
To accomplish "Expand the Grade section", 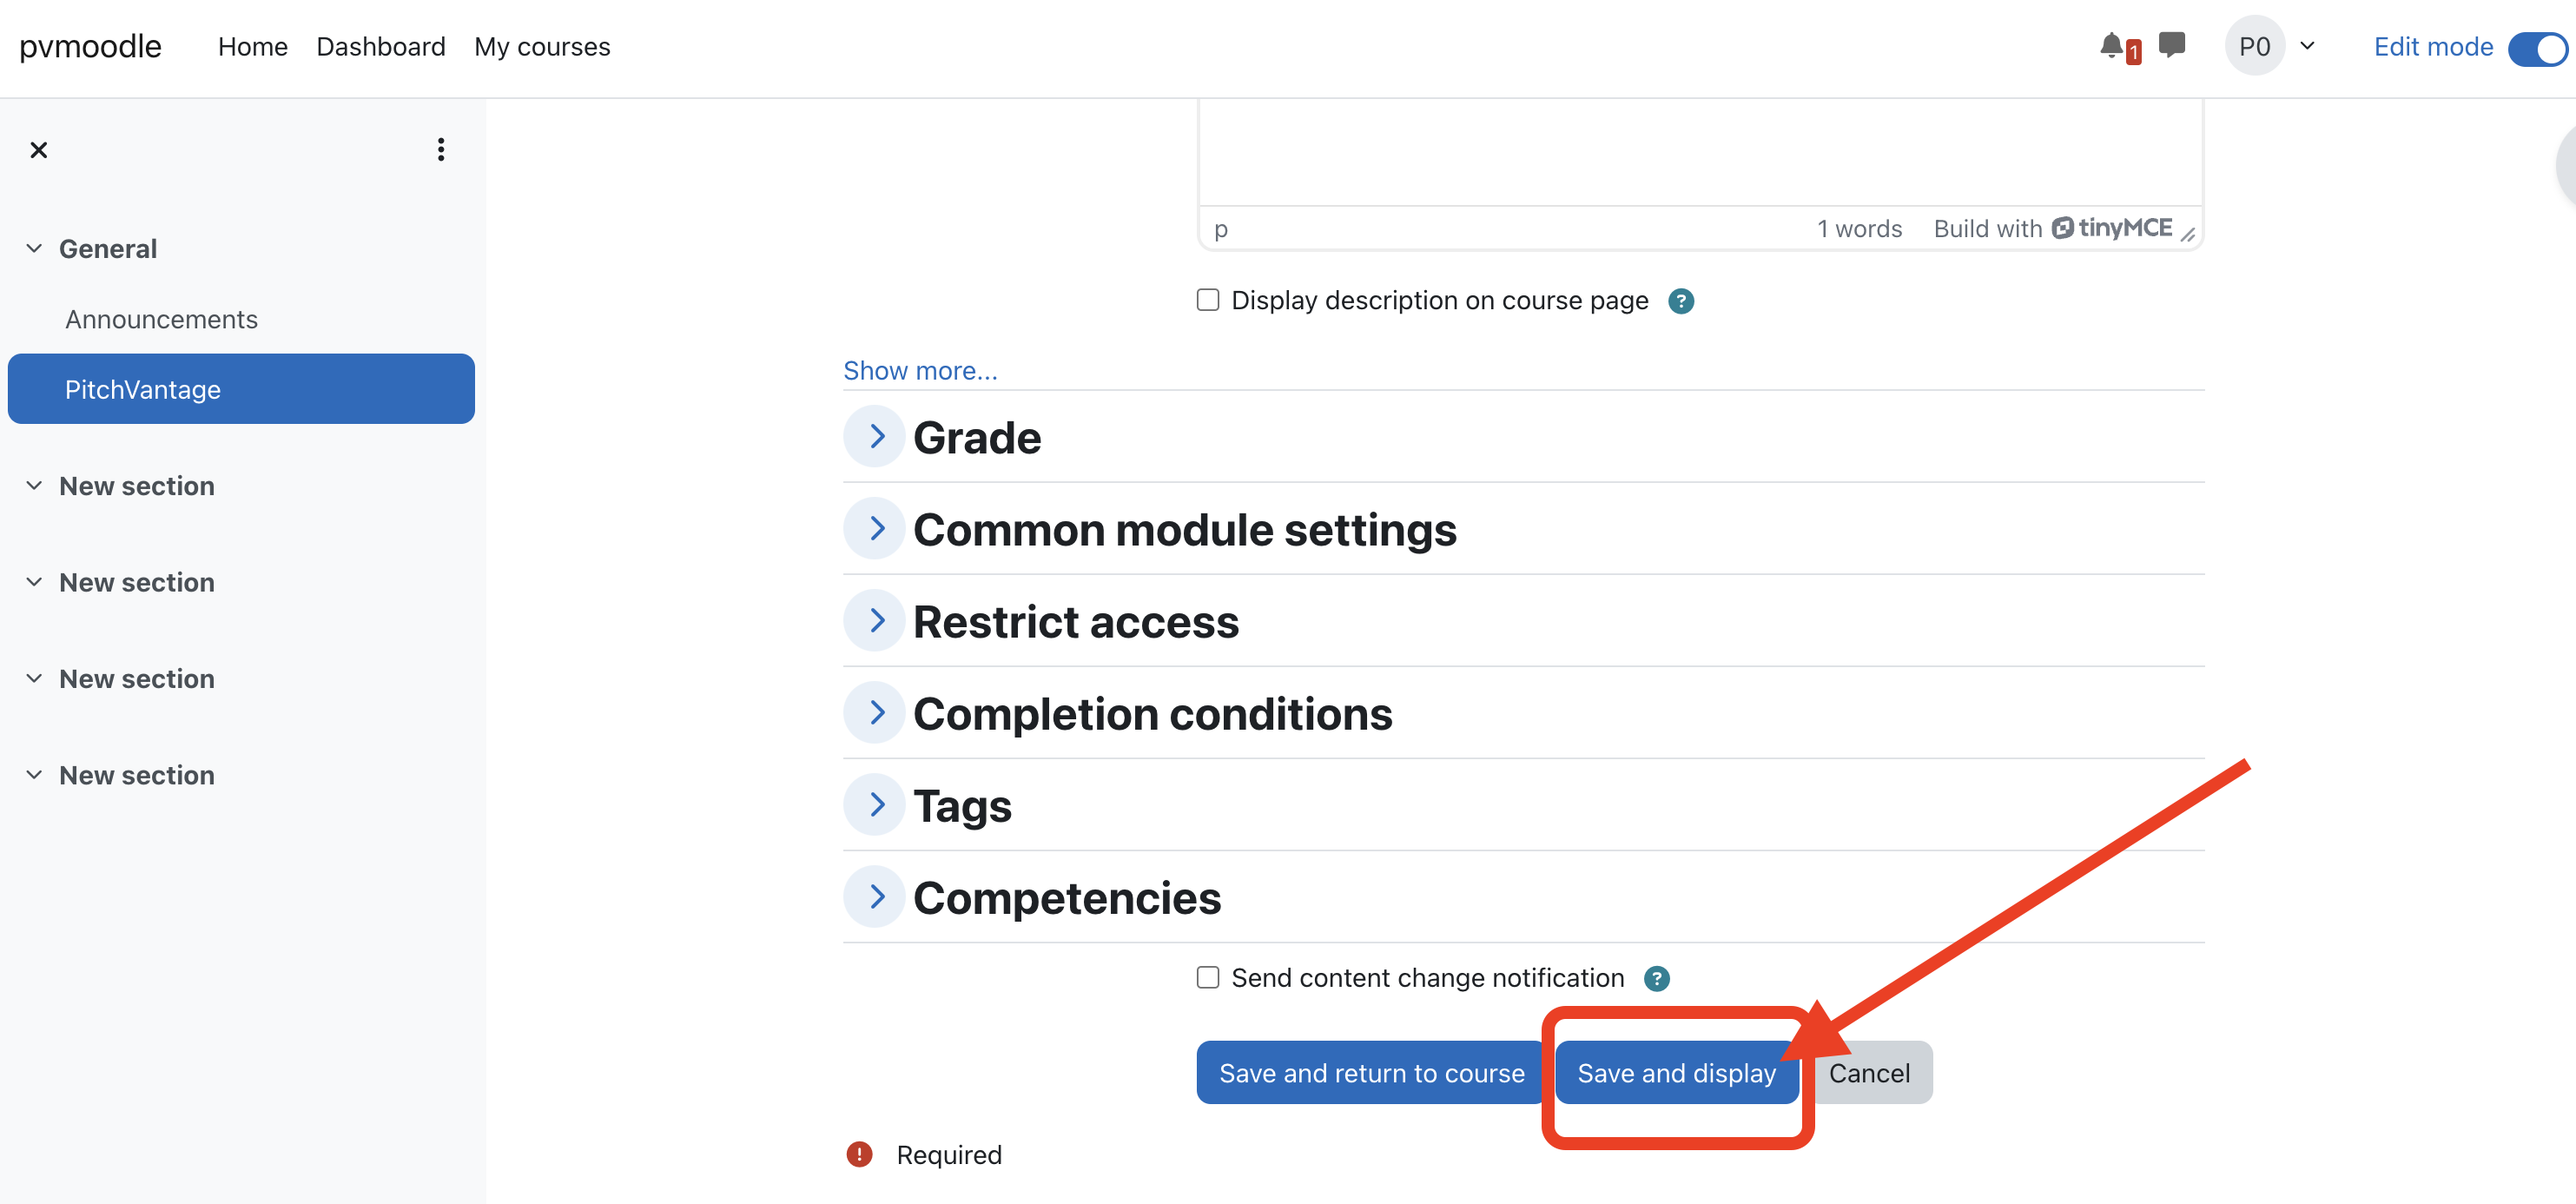I will pyautogui.click(x=876, y=437).
